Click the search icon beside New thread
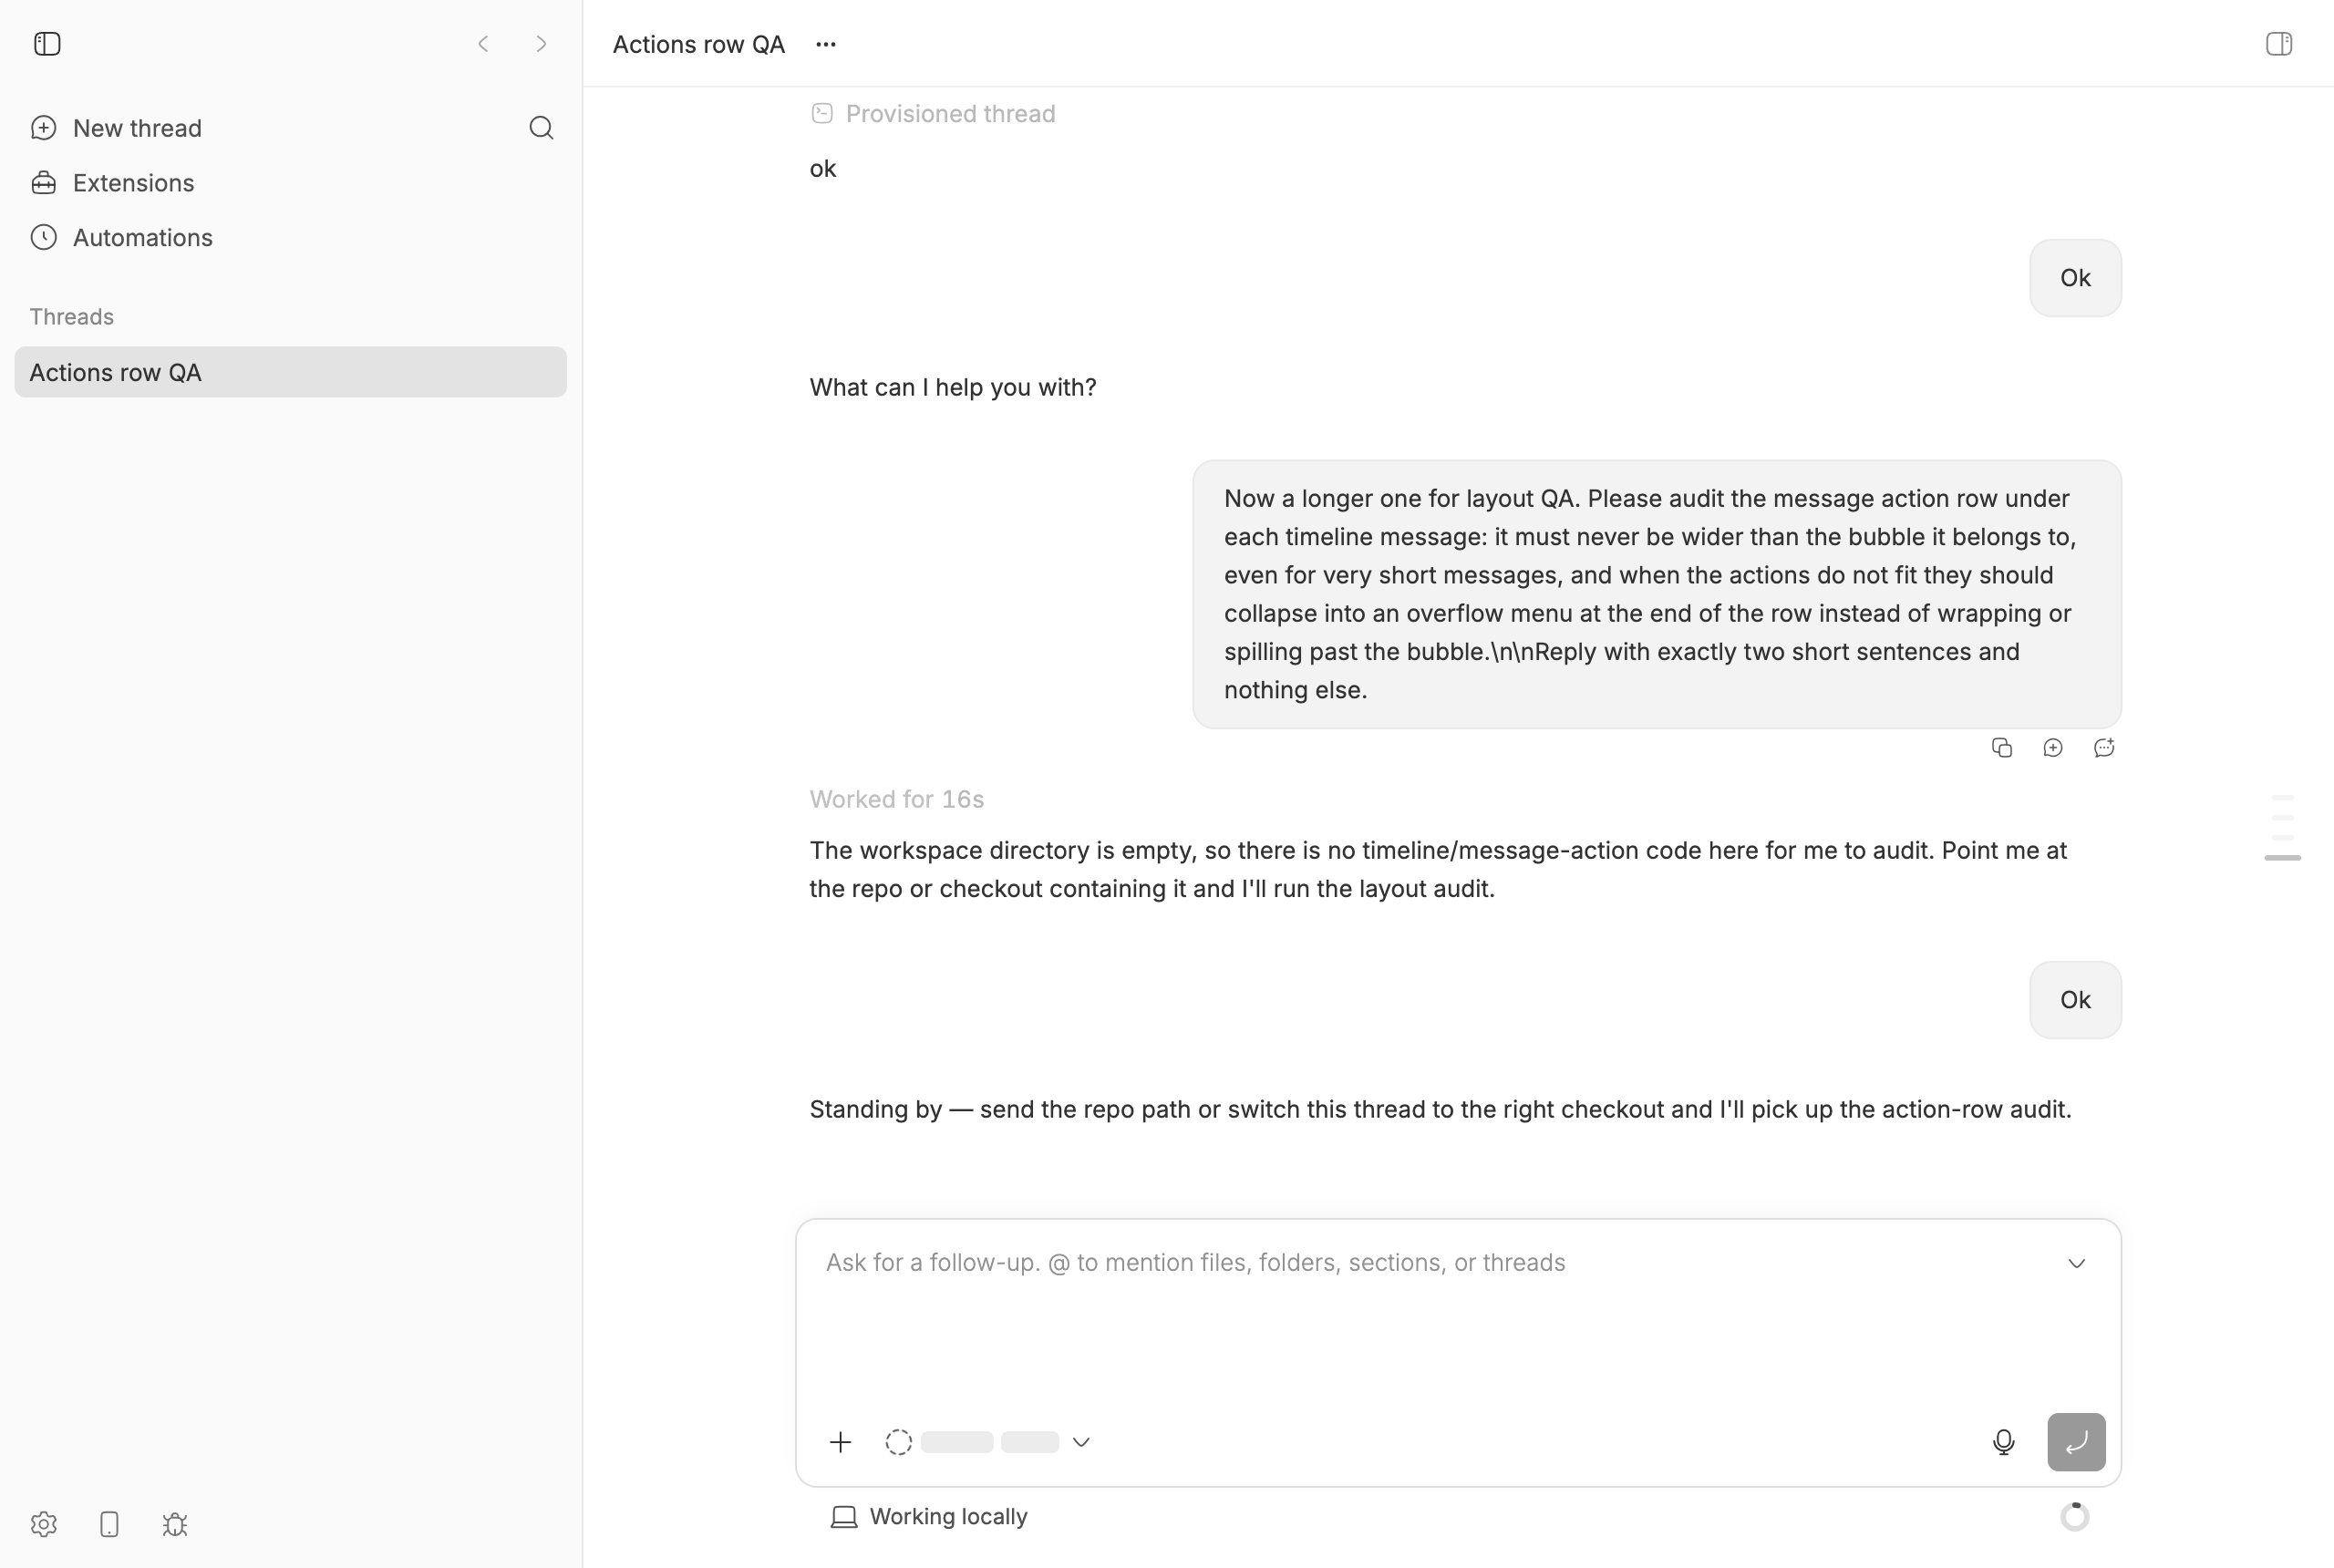 coord(541,128)
